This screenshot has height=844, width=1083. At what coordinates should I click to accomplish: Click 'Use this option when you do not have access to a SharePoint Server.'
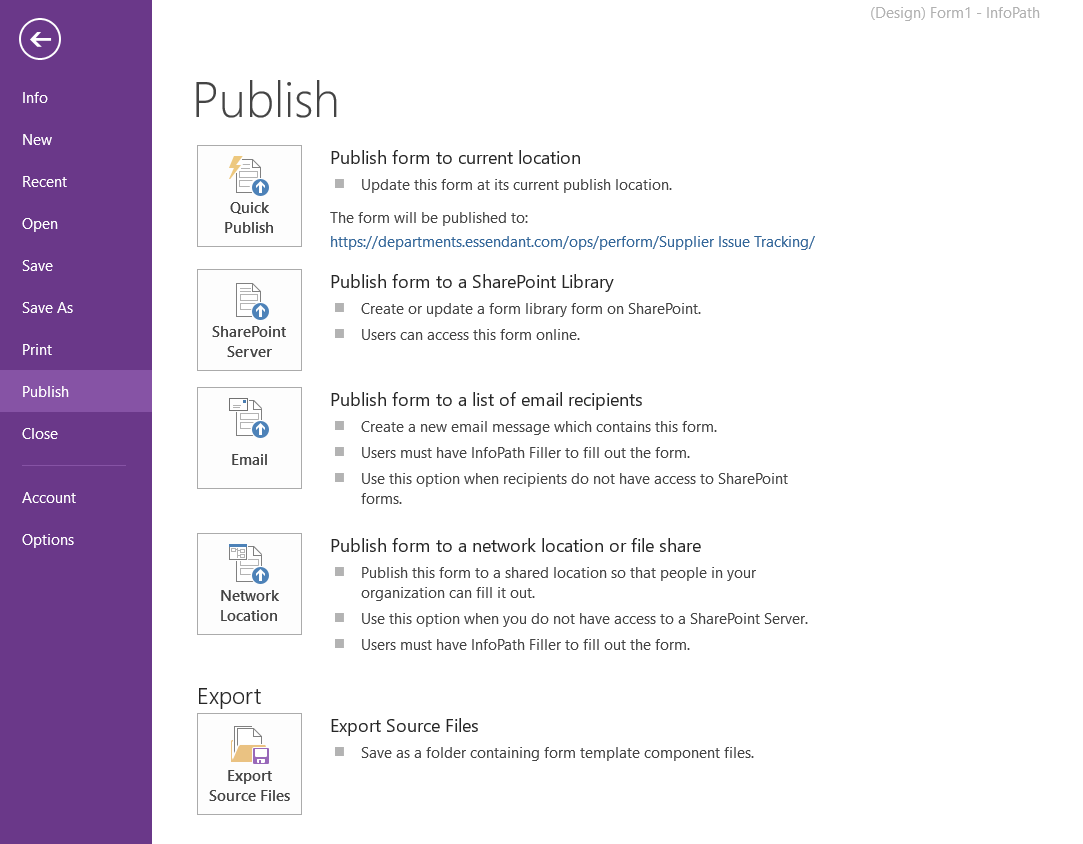584,619
